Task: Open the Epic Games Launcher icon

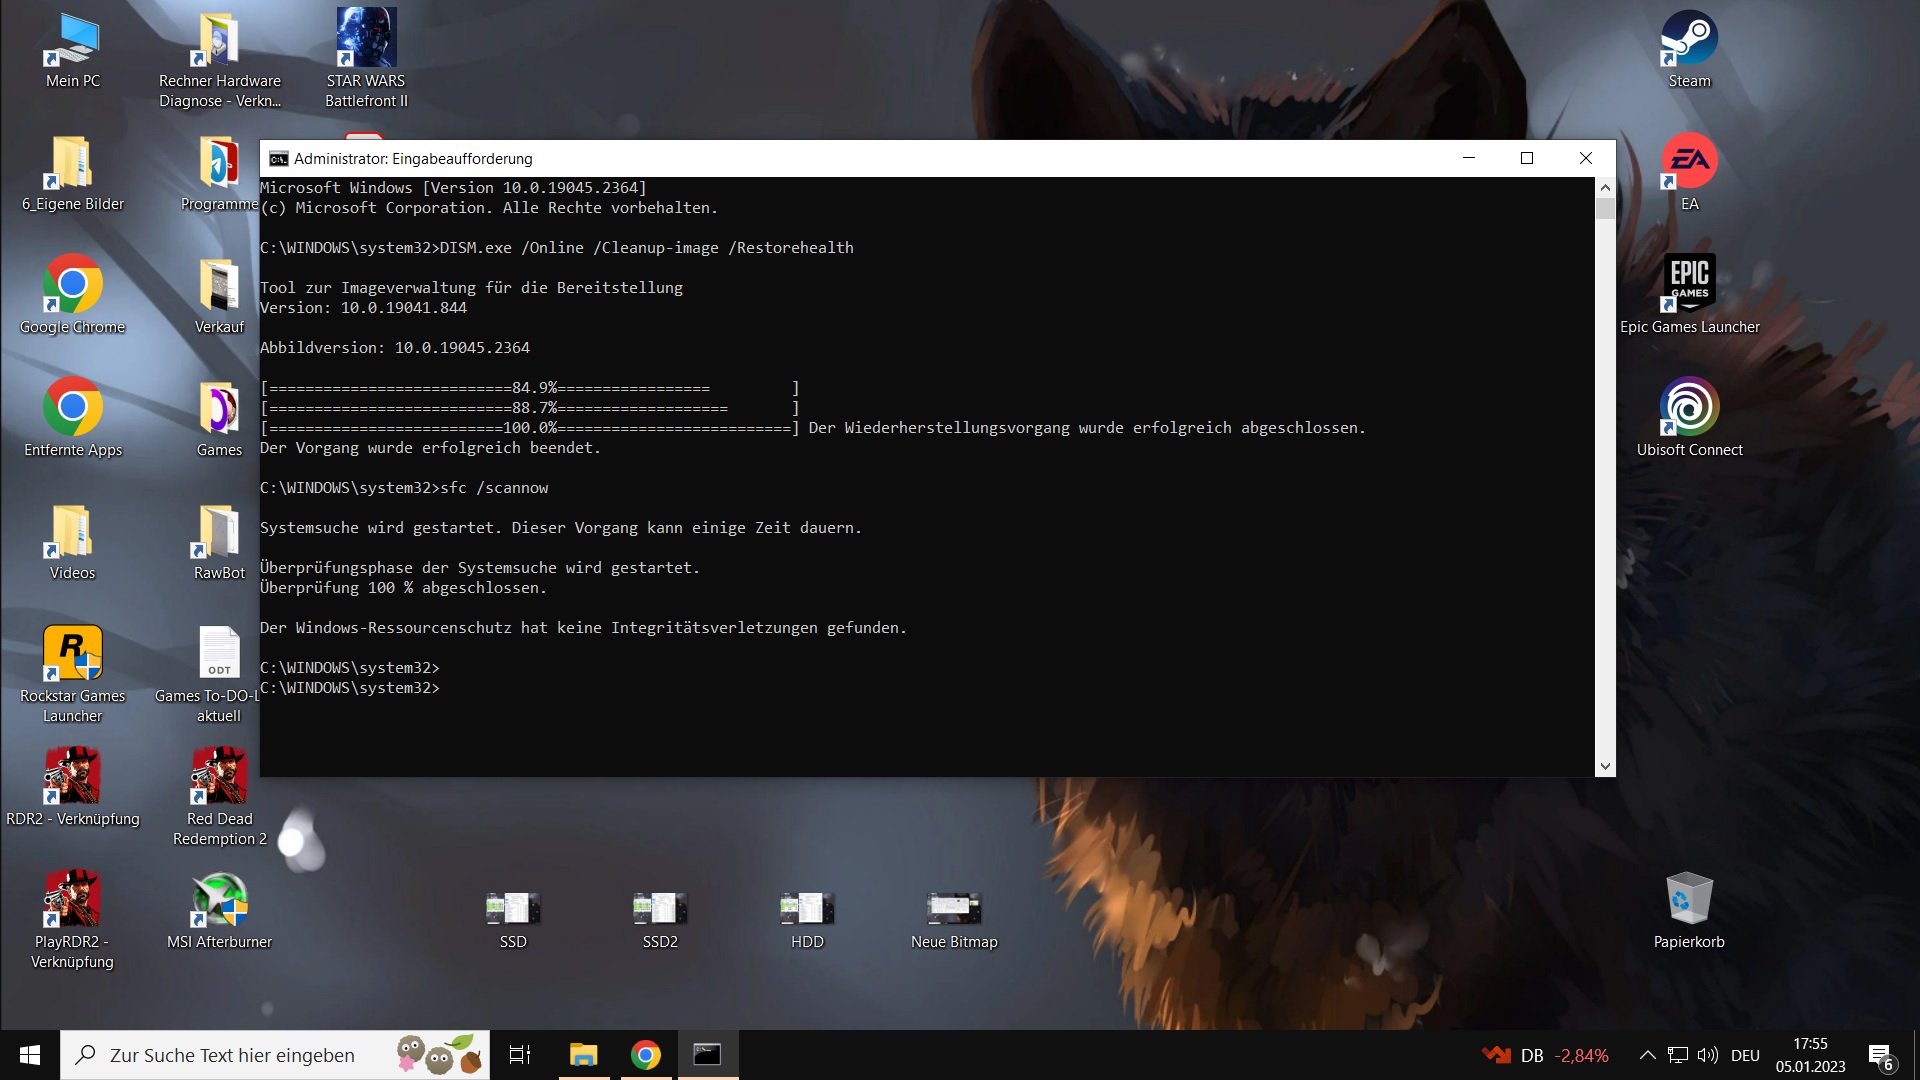Action: pos(1689,284)
